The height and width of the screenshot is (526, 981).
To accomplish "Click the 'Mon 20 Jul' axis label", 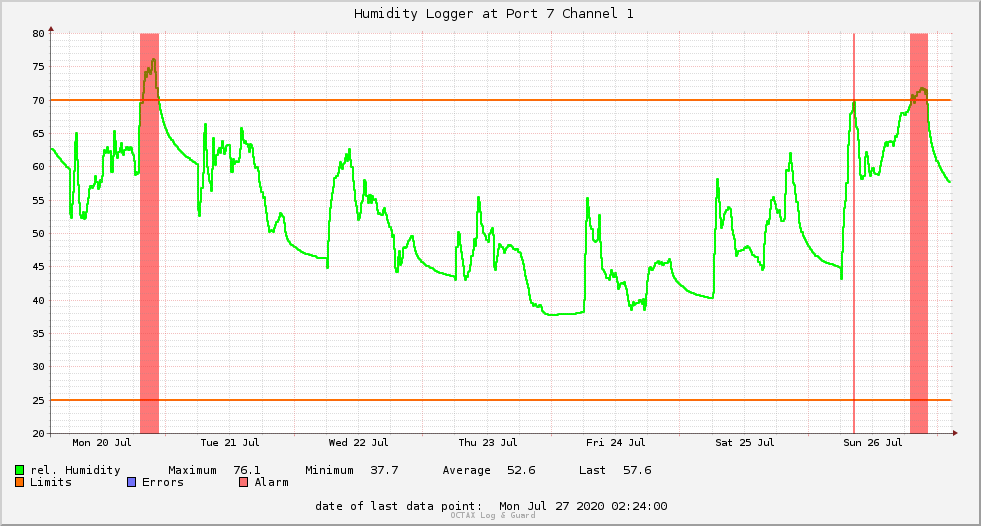I will click(x=102, y=442).
